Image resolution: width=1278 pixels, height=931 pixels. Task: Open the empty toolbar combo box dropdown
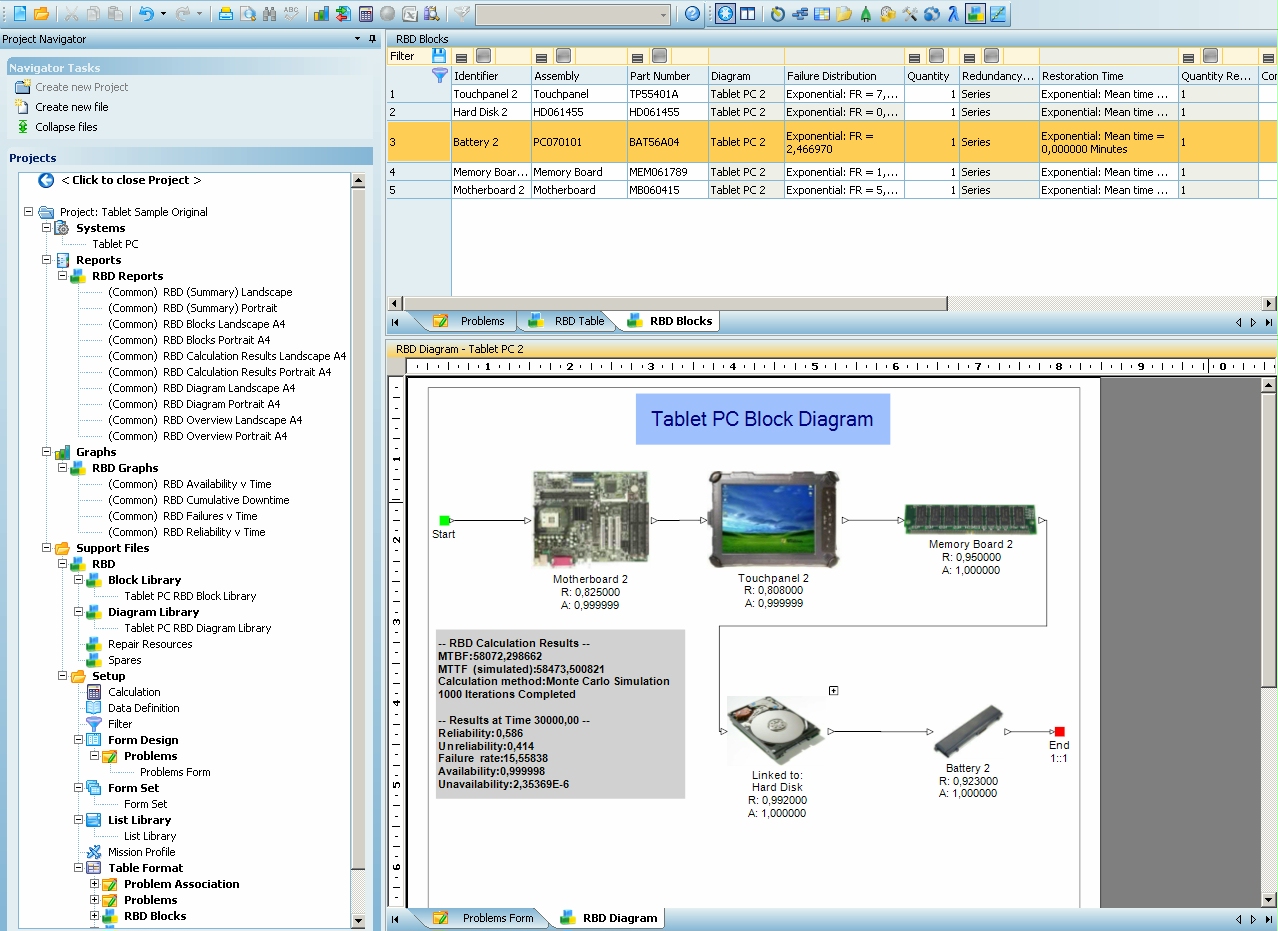pos(663,14)
